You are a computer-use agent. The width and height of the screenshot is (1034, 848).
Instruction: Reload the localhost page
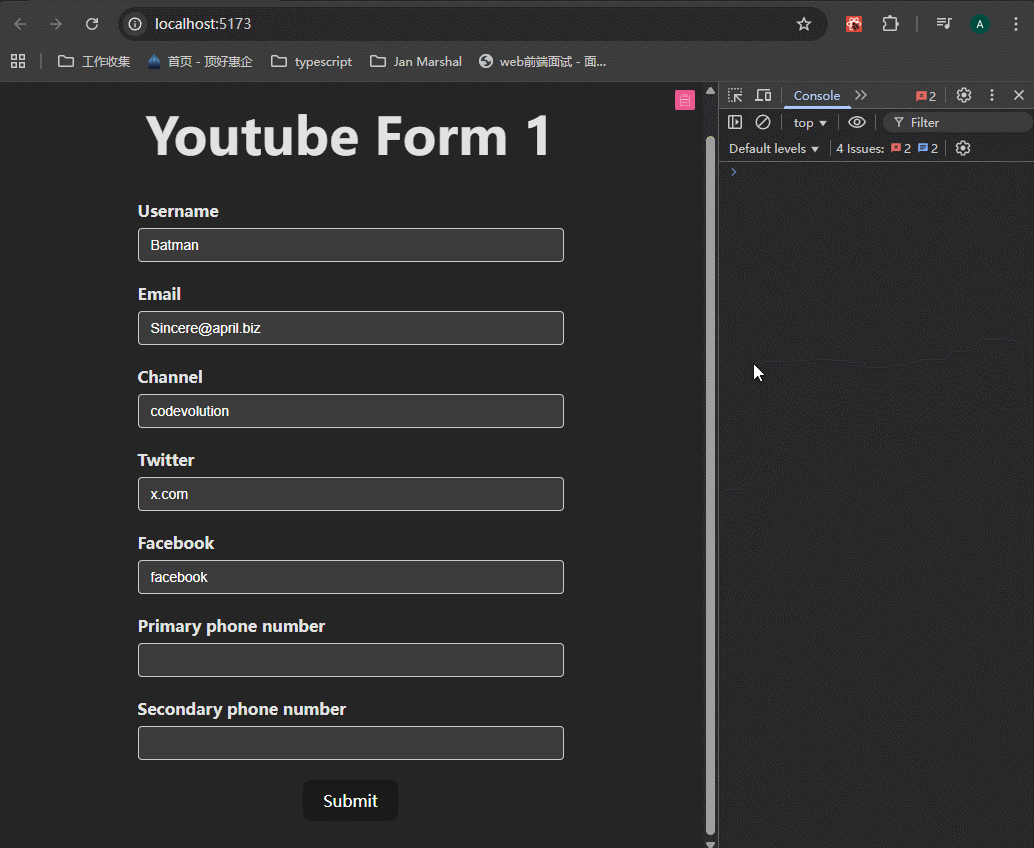92,24
